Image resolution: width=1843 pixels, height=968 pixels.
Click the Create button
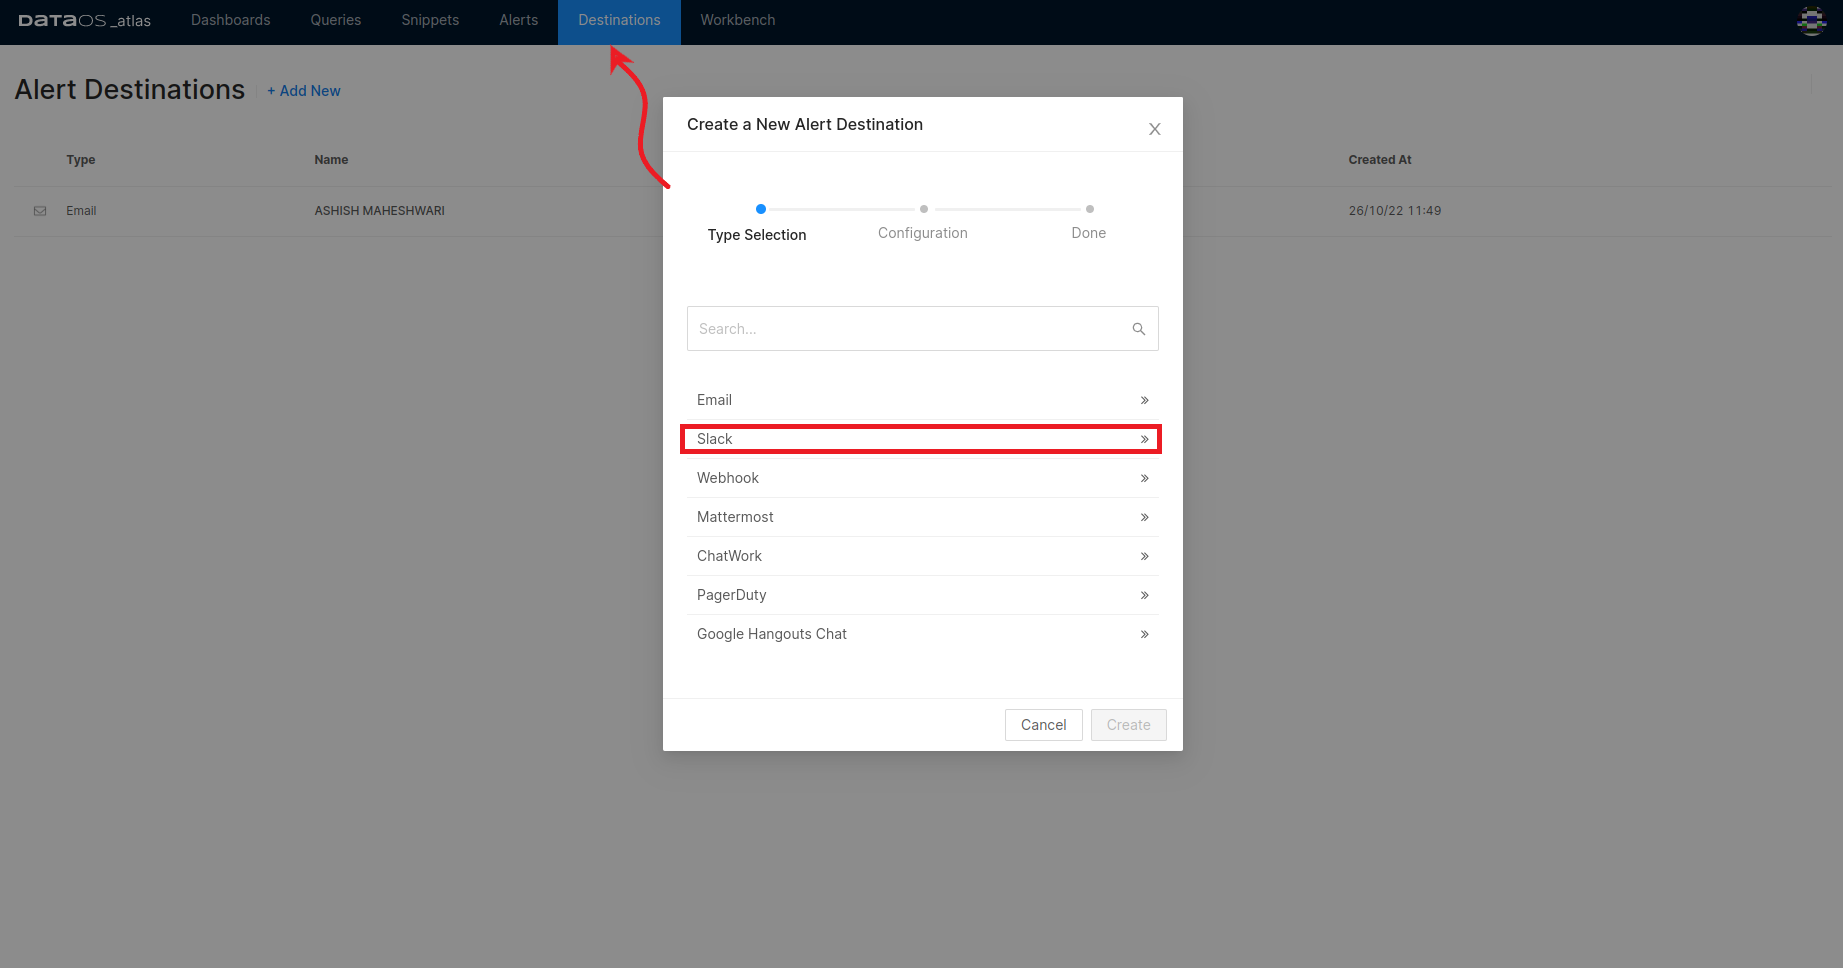tap(1128, 725)
